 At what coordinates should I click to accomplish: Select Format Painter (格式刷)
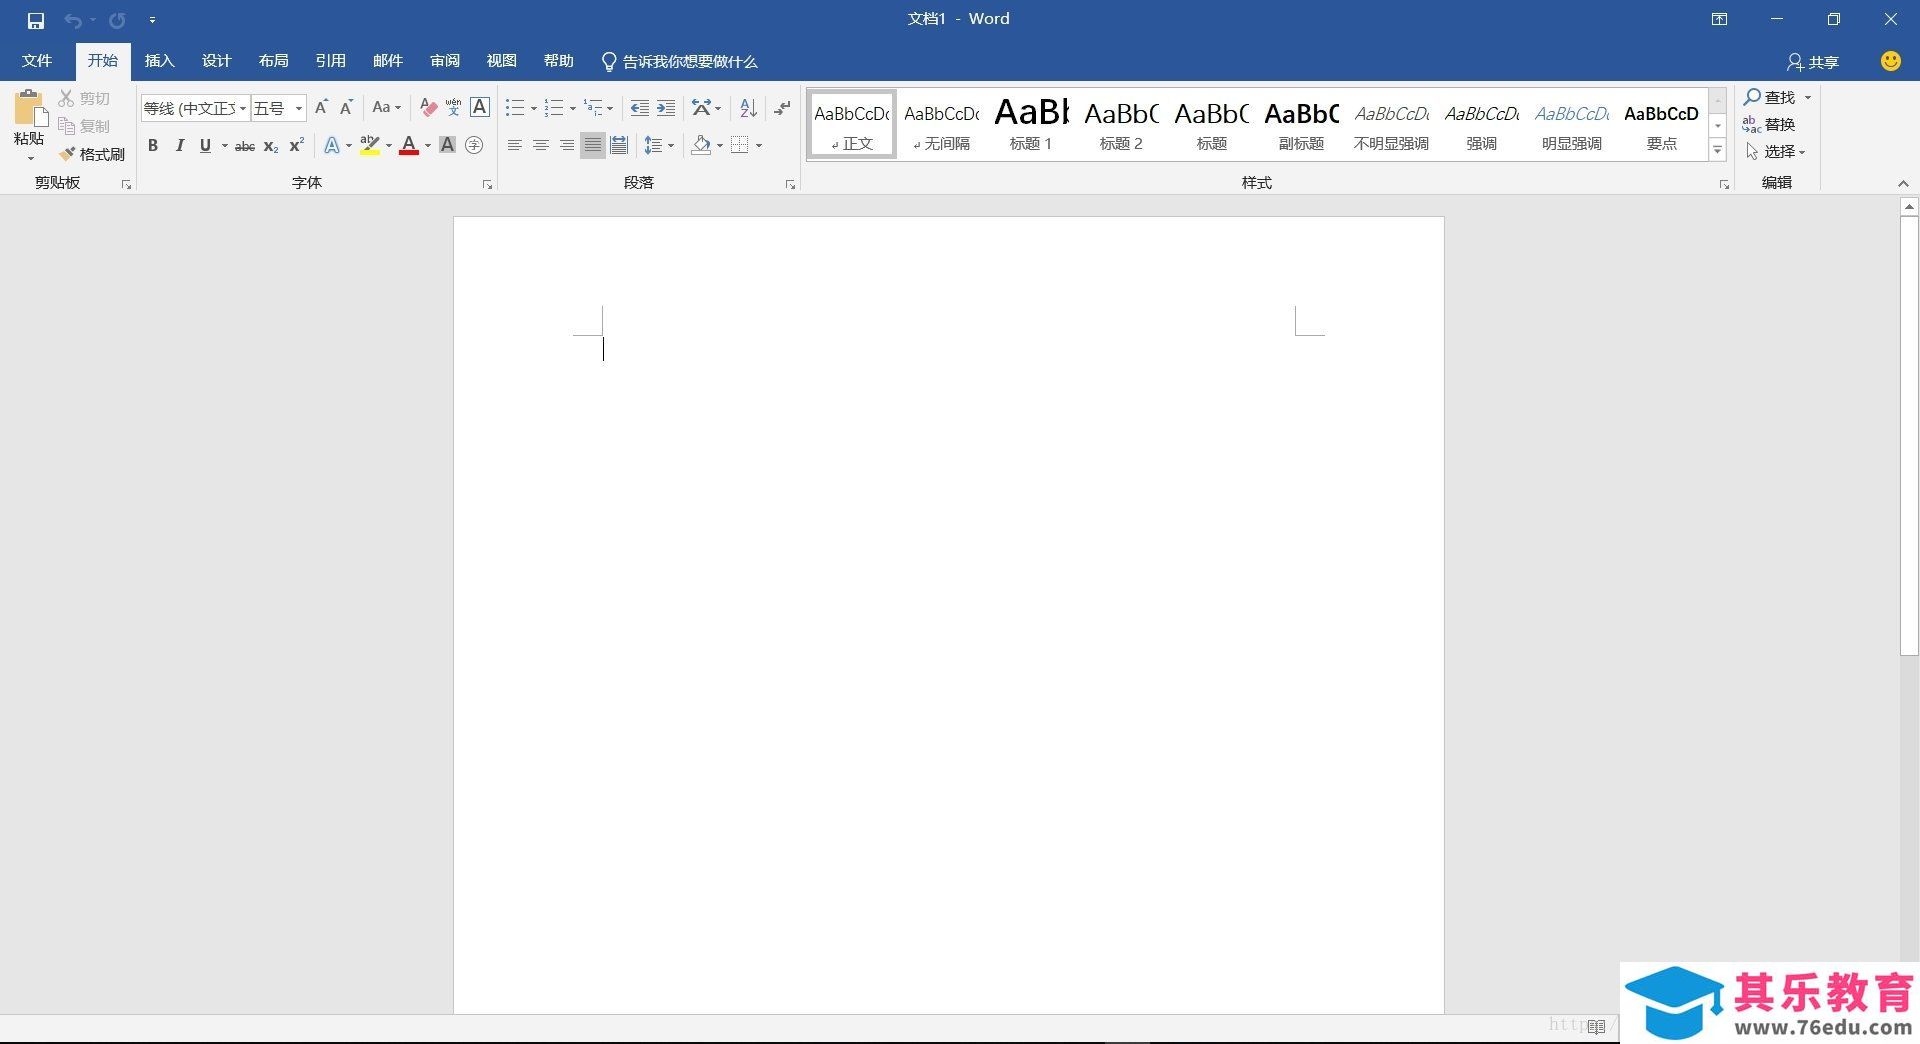92,154
